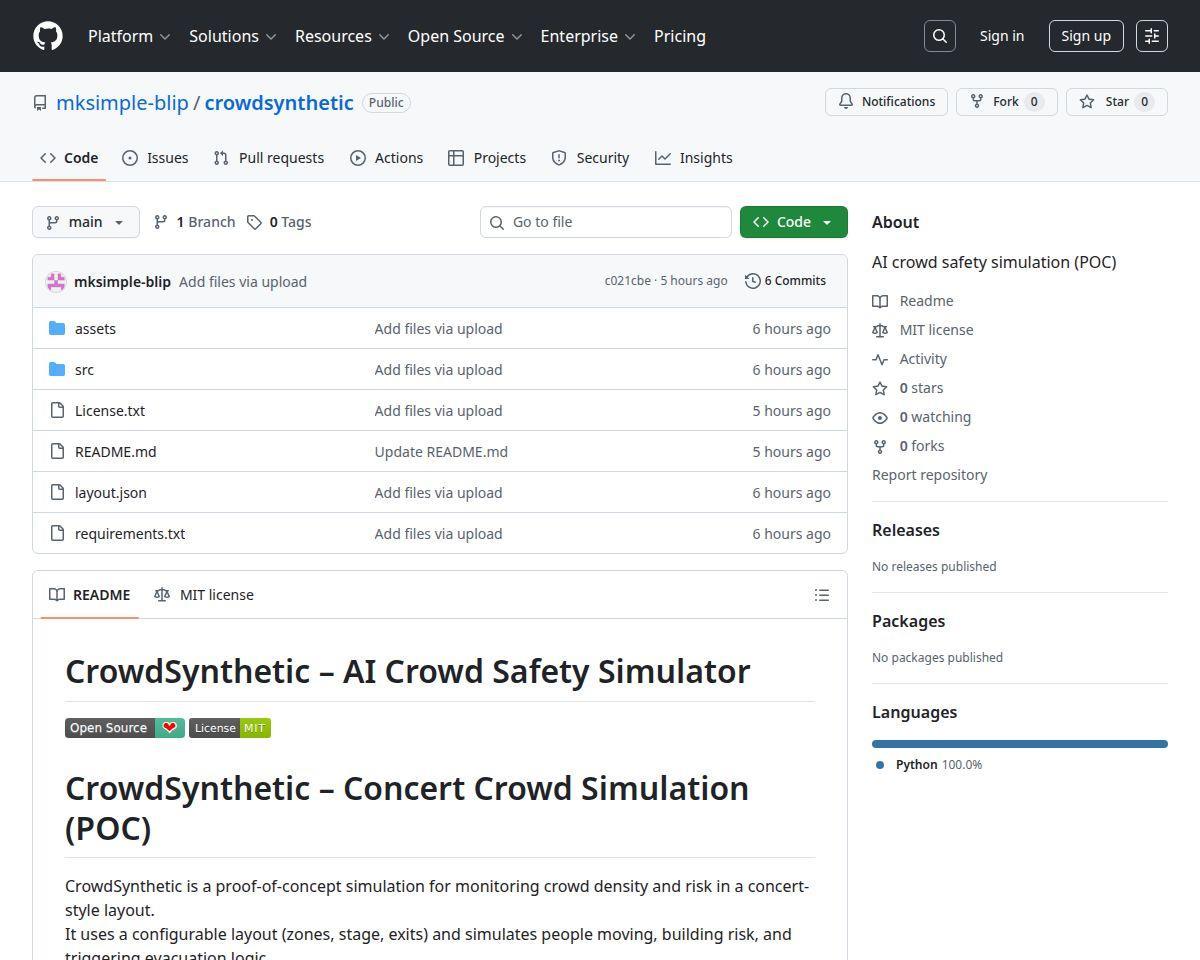The height and width of the screenshot is (960, 1200).
Task: Click the License MIT badge
Action: [230, 728]
